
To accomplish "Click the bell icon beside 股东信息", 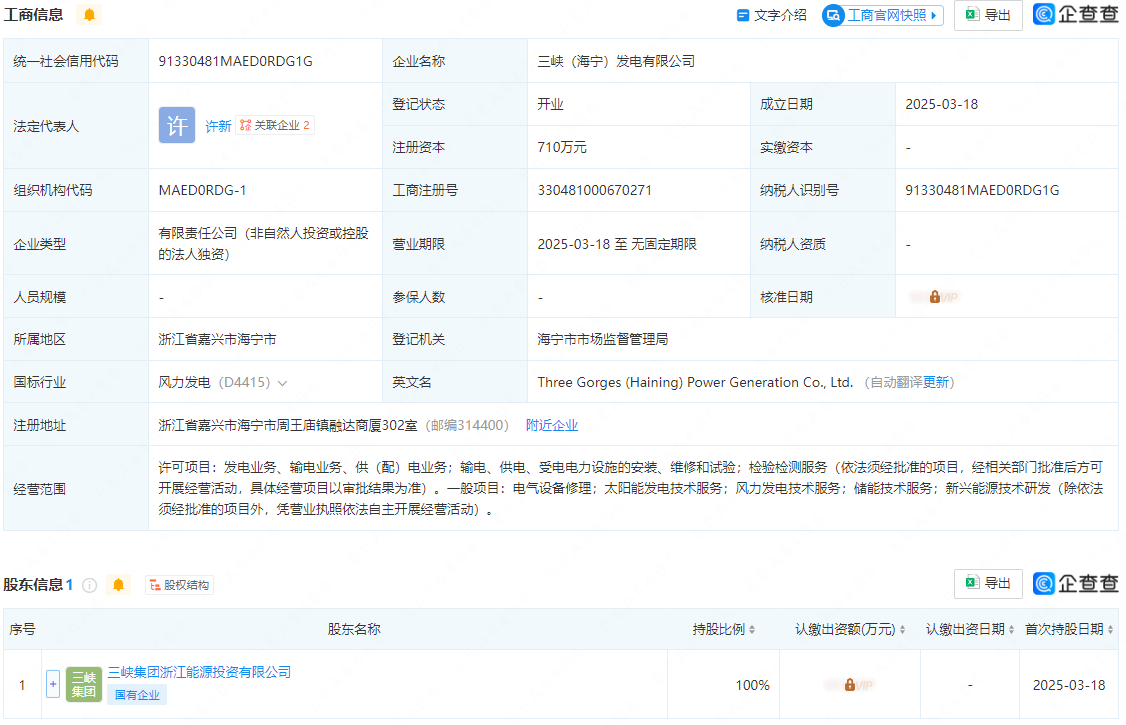I will pyautogui.click(x=118, y=585).
